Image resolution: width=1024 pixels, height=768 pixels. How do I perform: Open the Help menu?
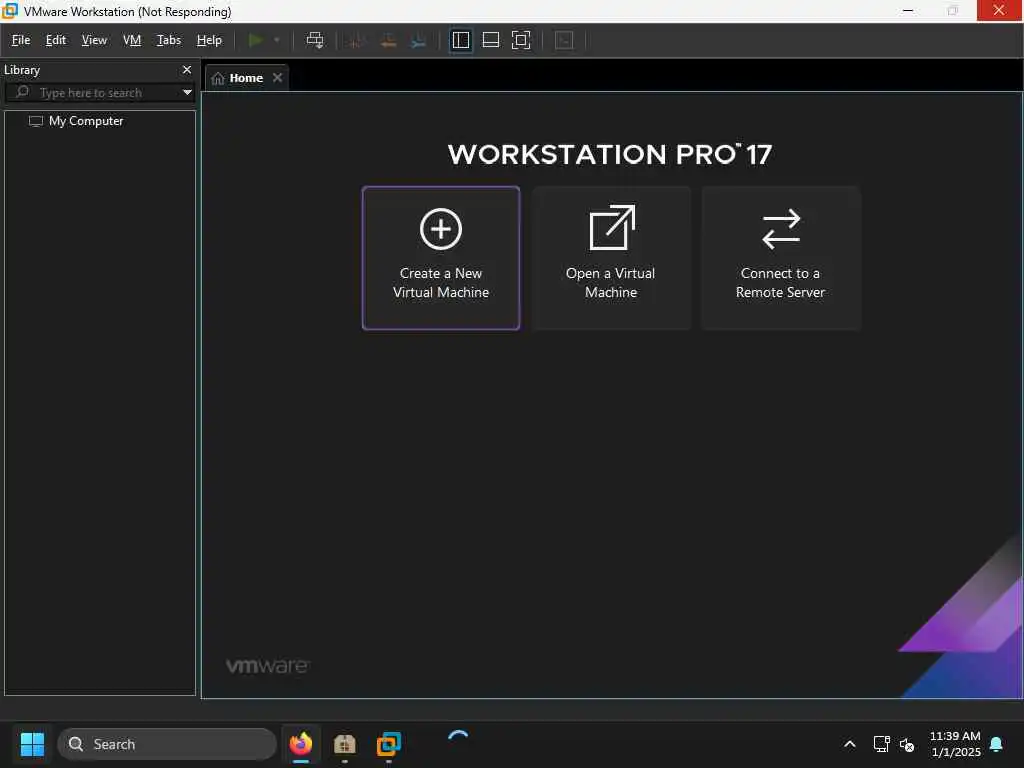(209, 40)
